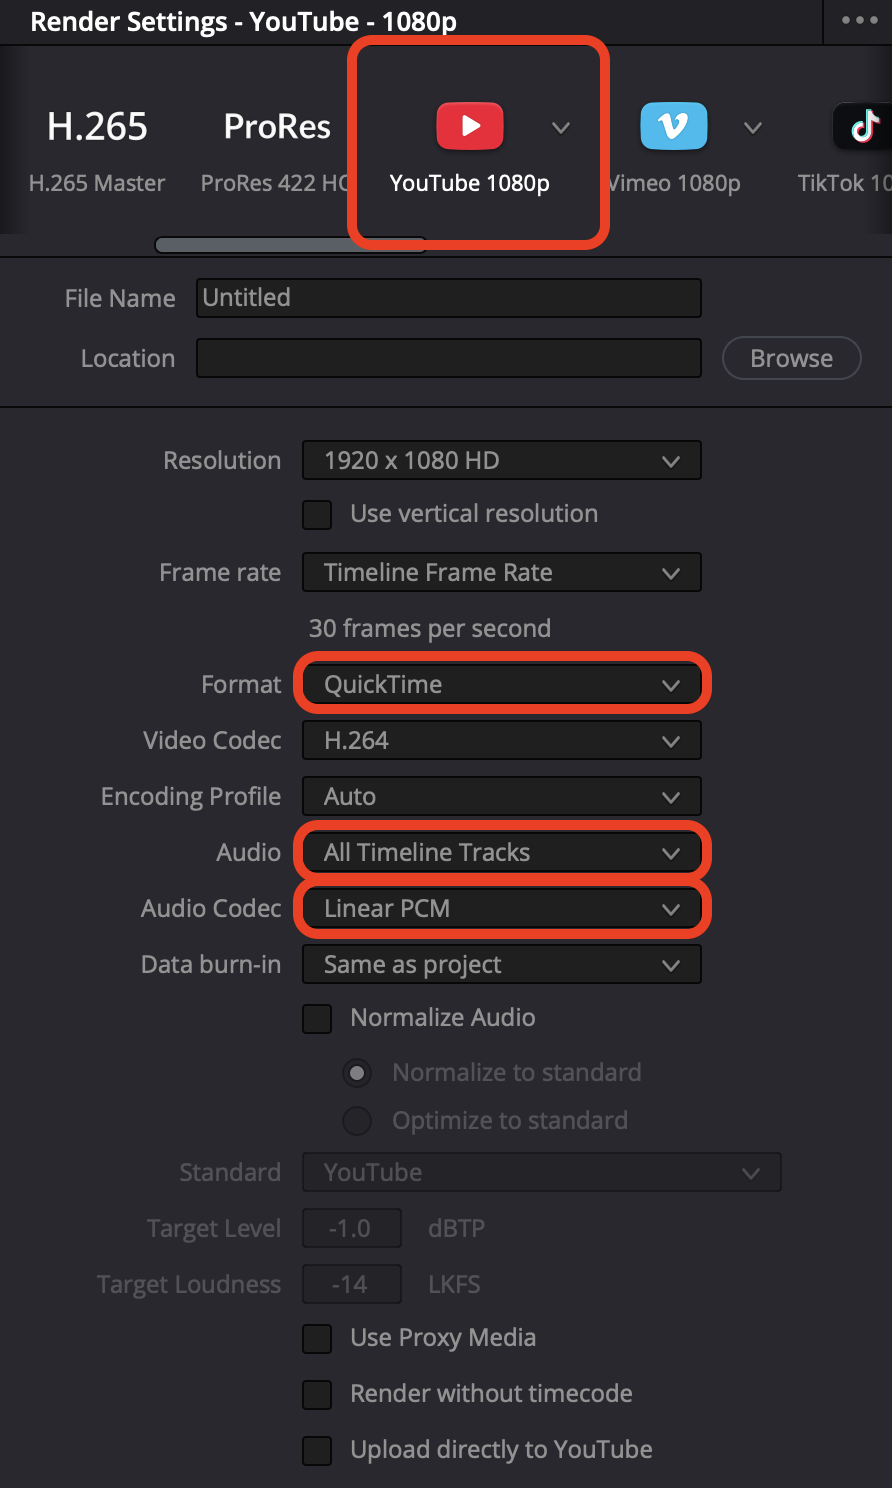Open the Format dropdown showing QuickTime
Screen dimensions: 892x1488
[501, 685]
